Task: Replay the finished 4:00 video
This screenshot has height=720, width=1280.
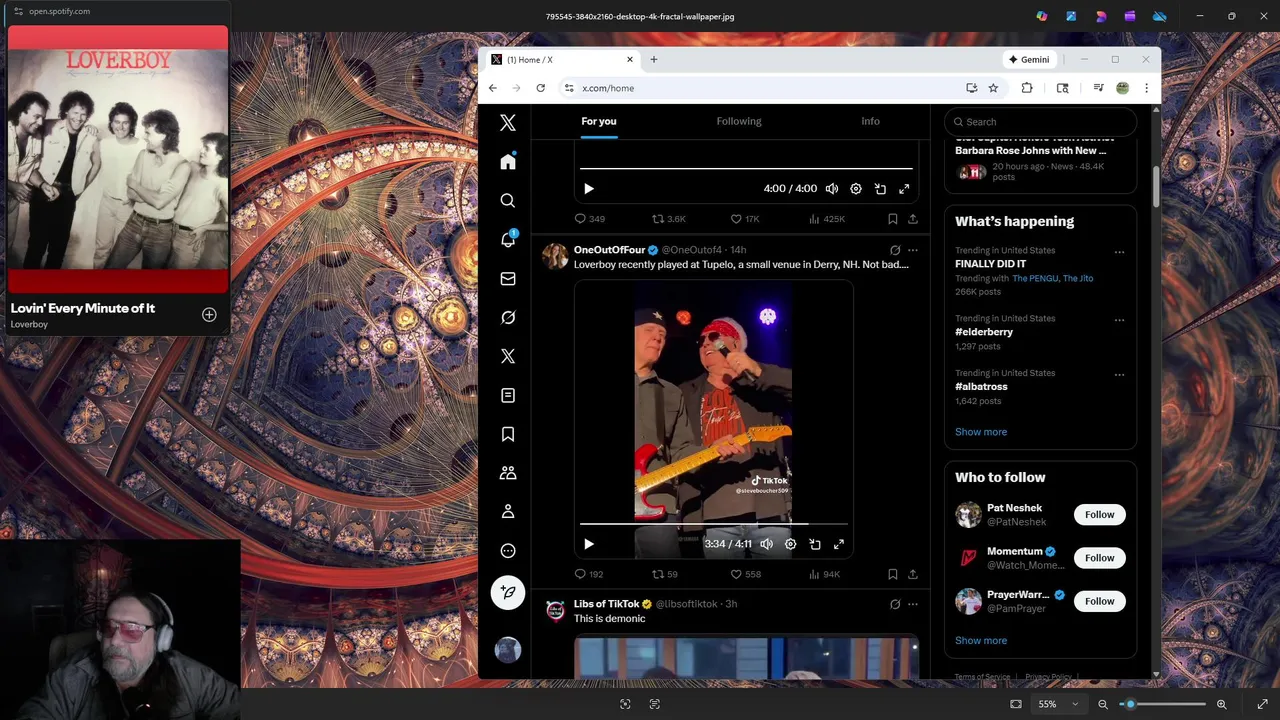Action: [589, 188]
